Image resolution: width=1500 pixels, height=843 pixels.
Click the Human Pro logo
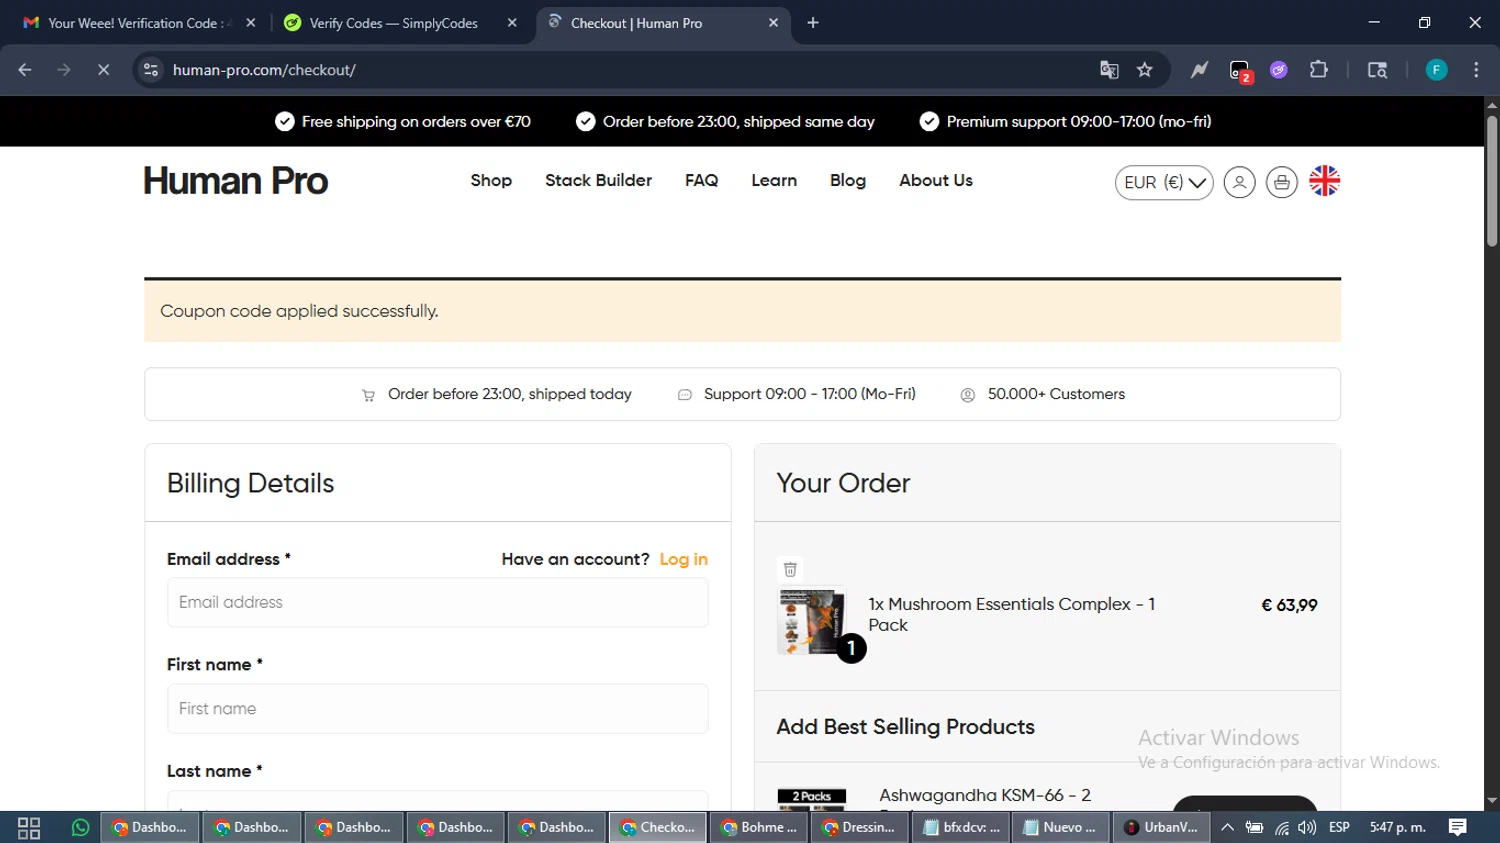coord(235,181)
